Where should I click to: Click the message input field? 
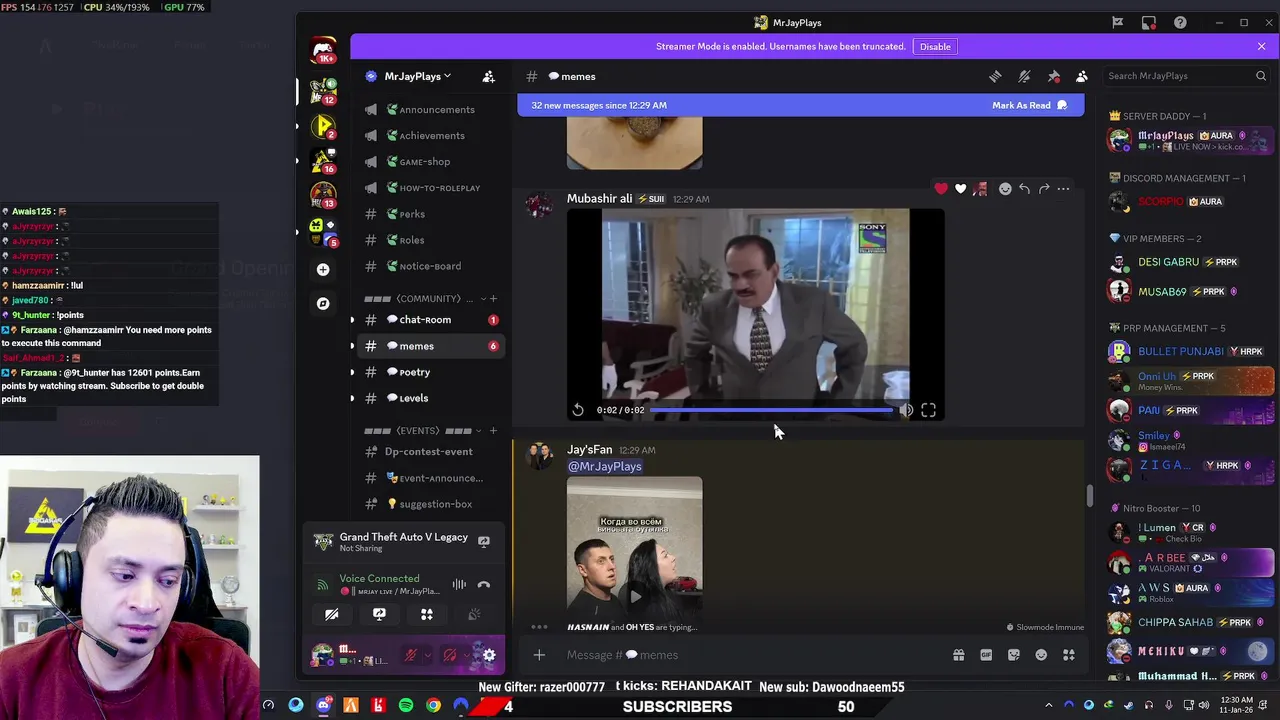pyautogui.click(x=750, y=655)
